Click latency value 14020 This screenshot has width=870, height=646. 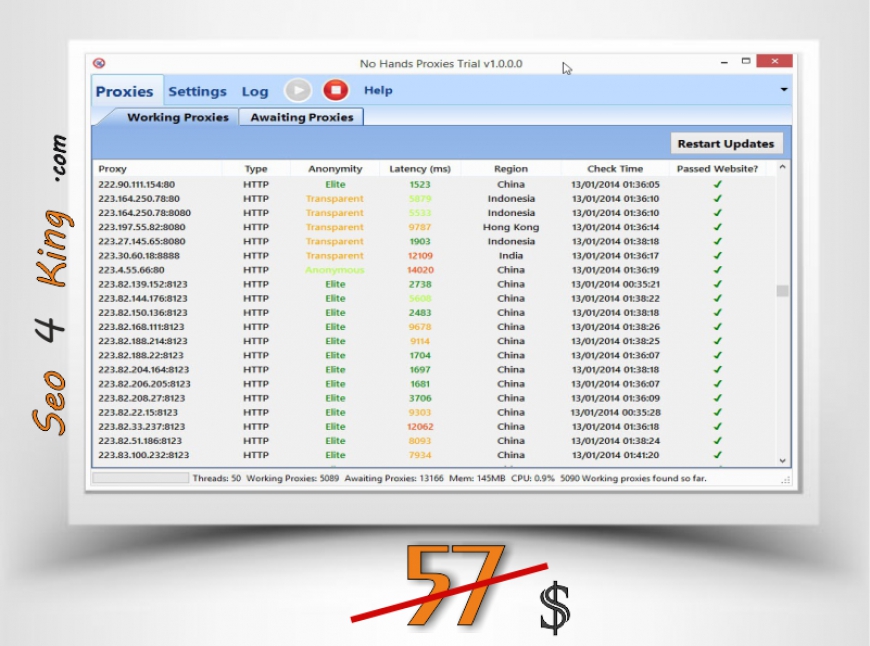coord(420,270)
